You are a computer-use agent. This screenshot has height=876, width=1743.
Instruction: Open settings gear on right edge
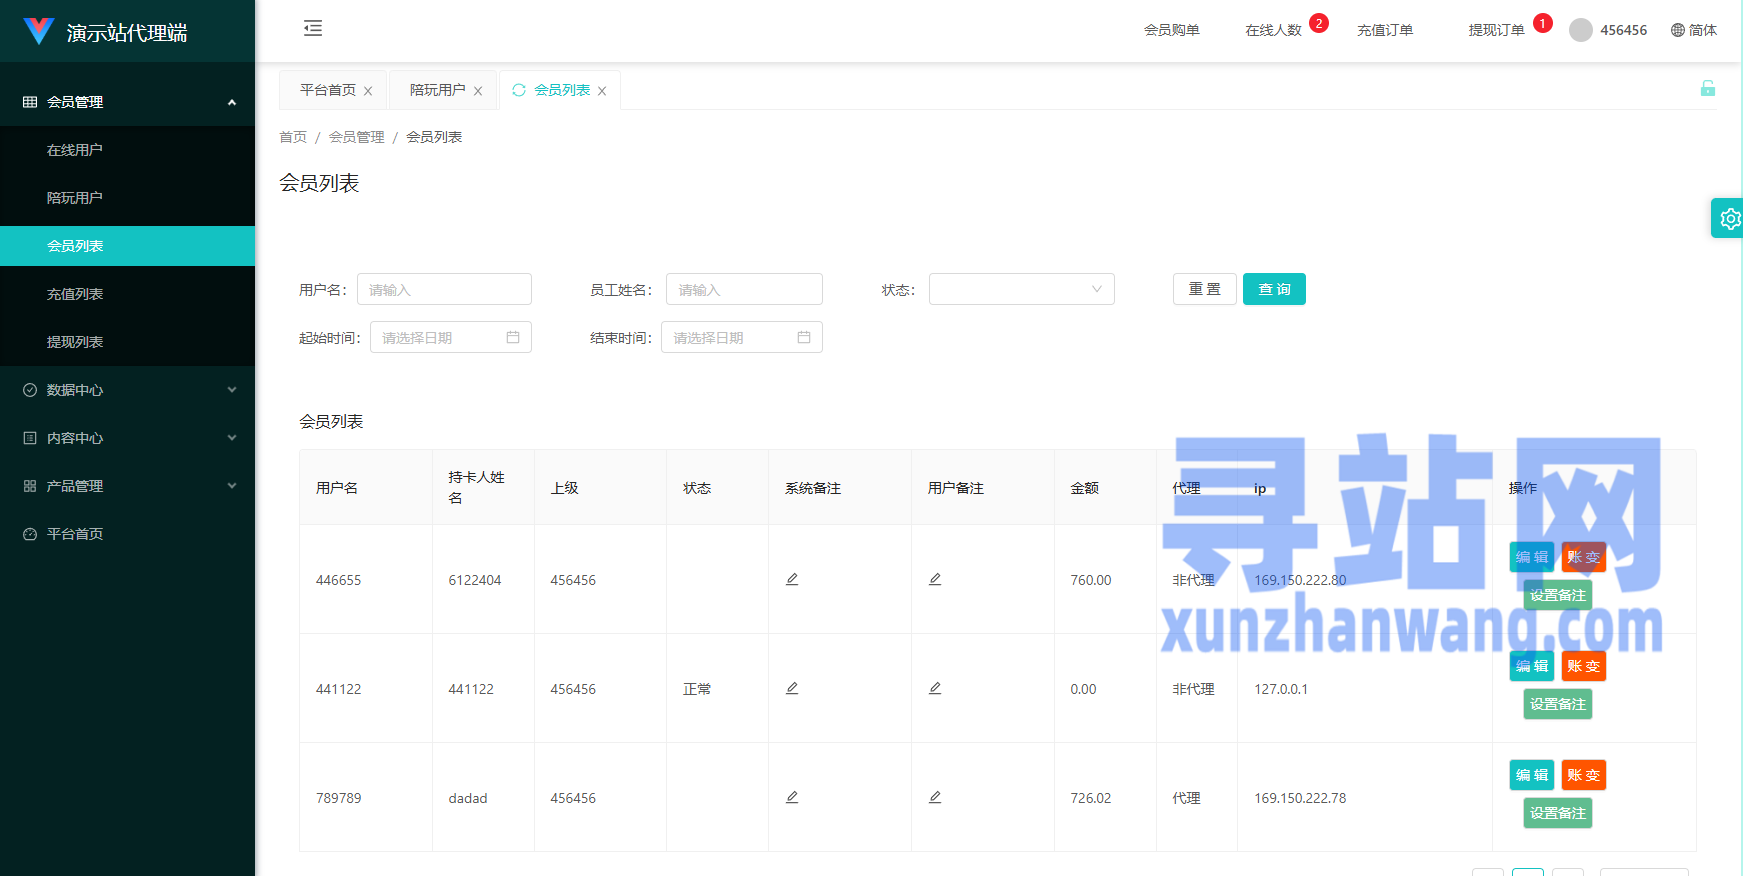click(x=1729, y=218)
